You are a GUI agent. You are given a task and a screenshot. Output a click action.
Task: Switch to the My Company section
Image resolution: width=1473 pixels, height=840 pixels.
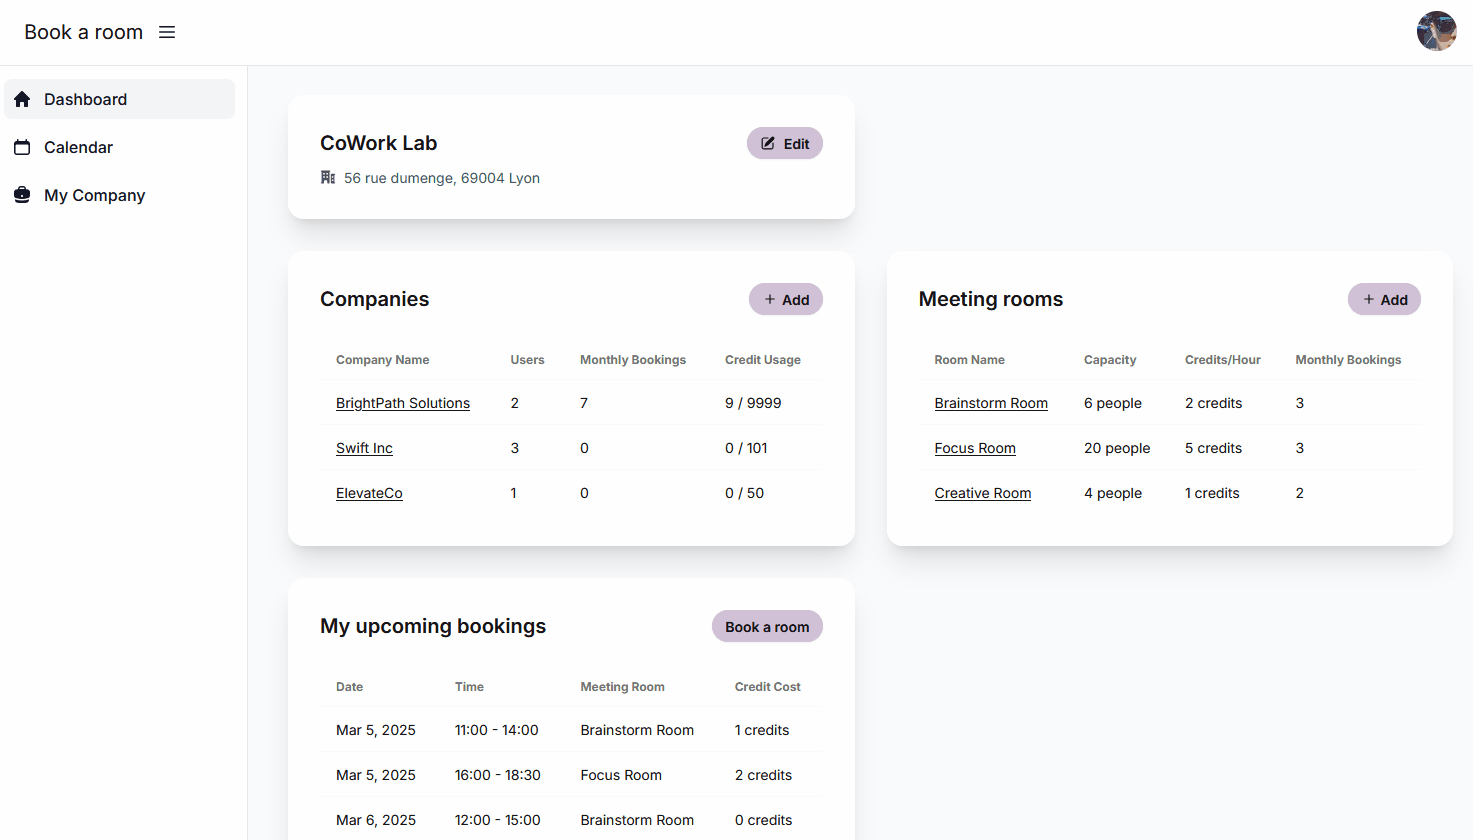tap(94, 194)
